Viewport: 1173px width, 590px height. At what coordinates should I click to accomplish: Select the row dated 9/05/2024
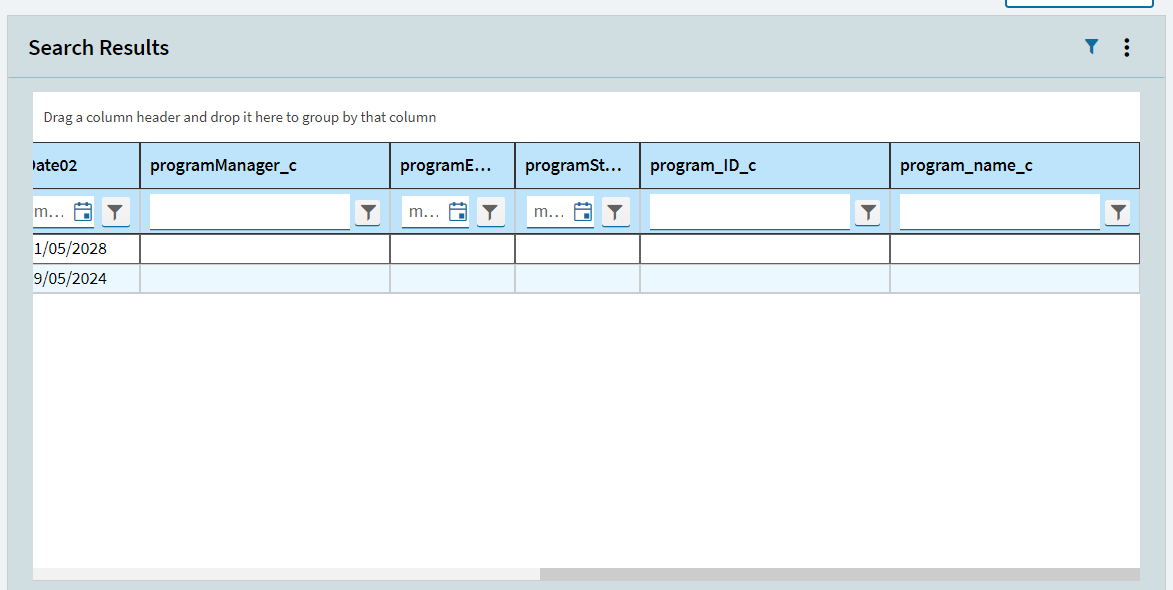(x=586, y=278)
